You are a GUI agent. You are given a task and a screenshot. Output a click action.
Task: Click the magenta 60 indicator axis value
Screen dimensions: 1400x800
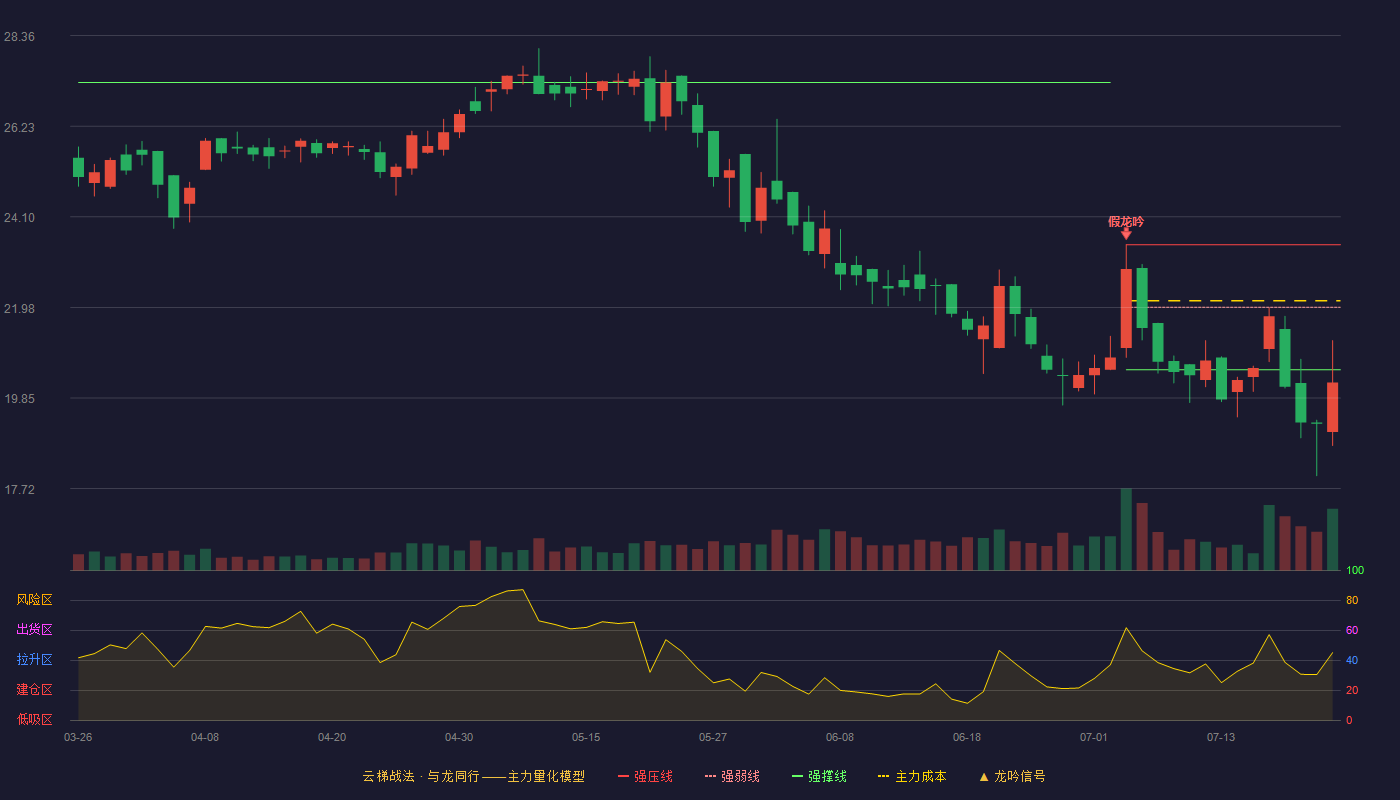1352,631
